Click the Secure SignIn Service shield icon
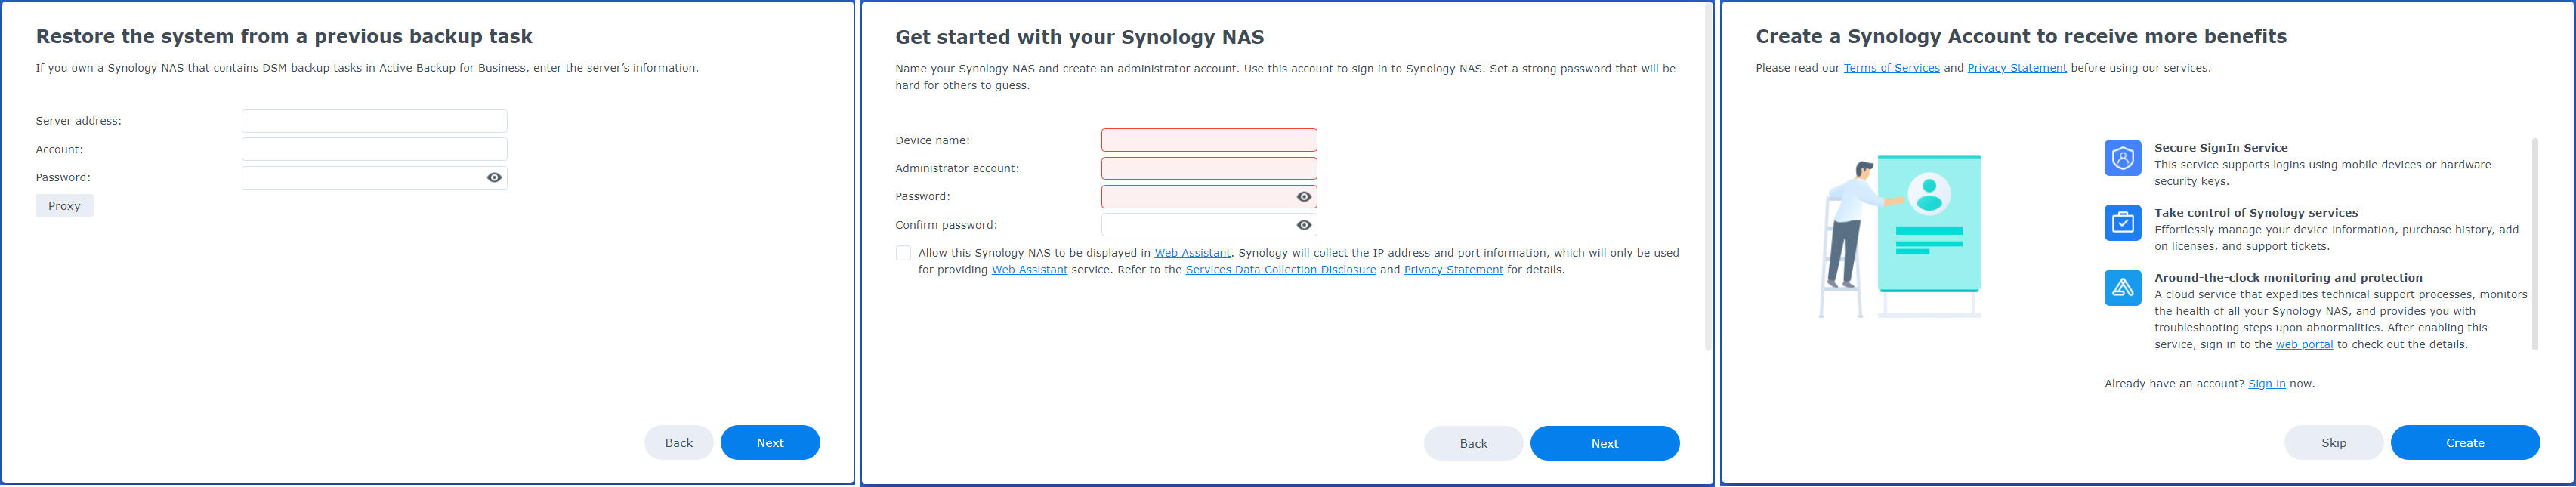Viewport: 2576px width, 487px height. click(x=2122, y=158)
